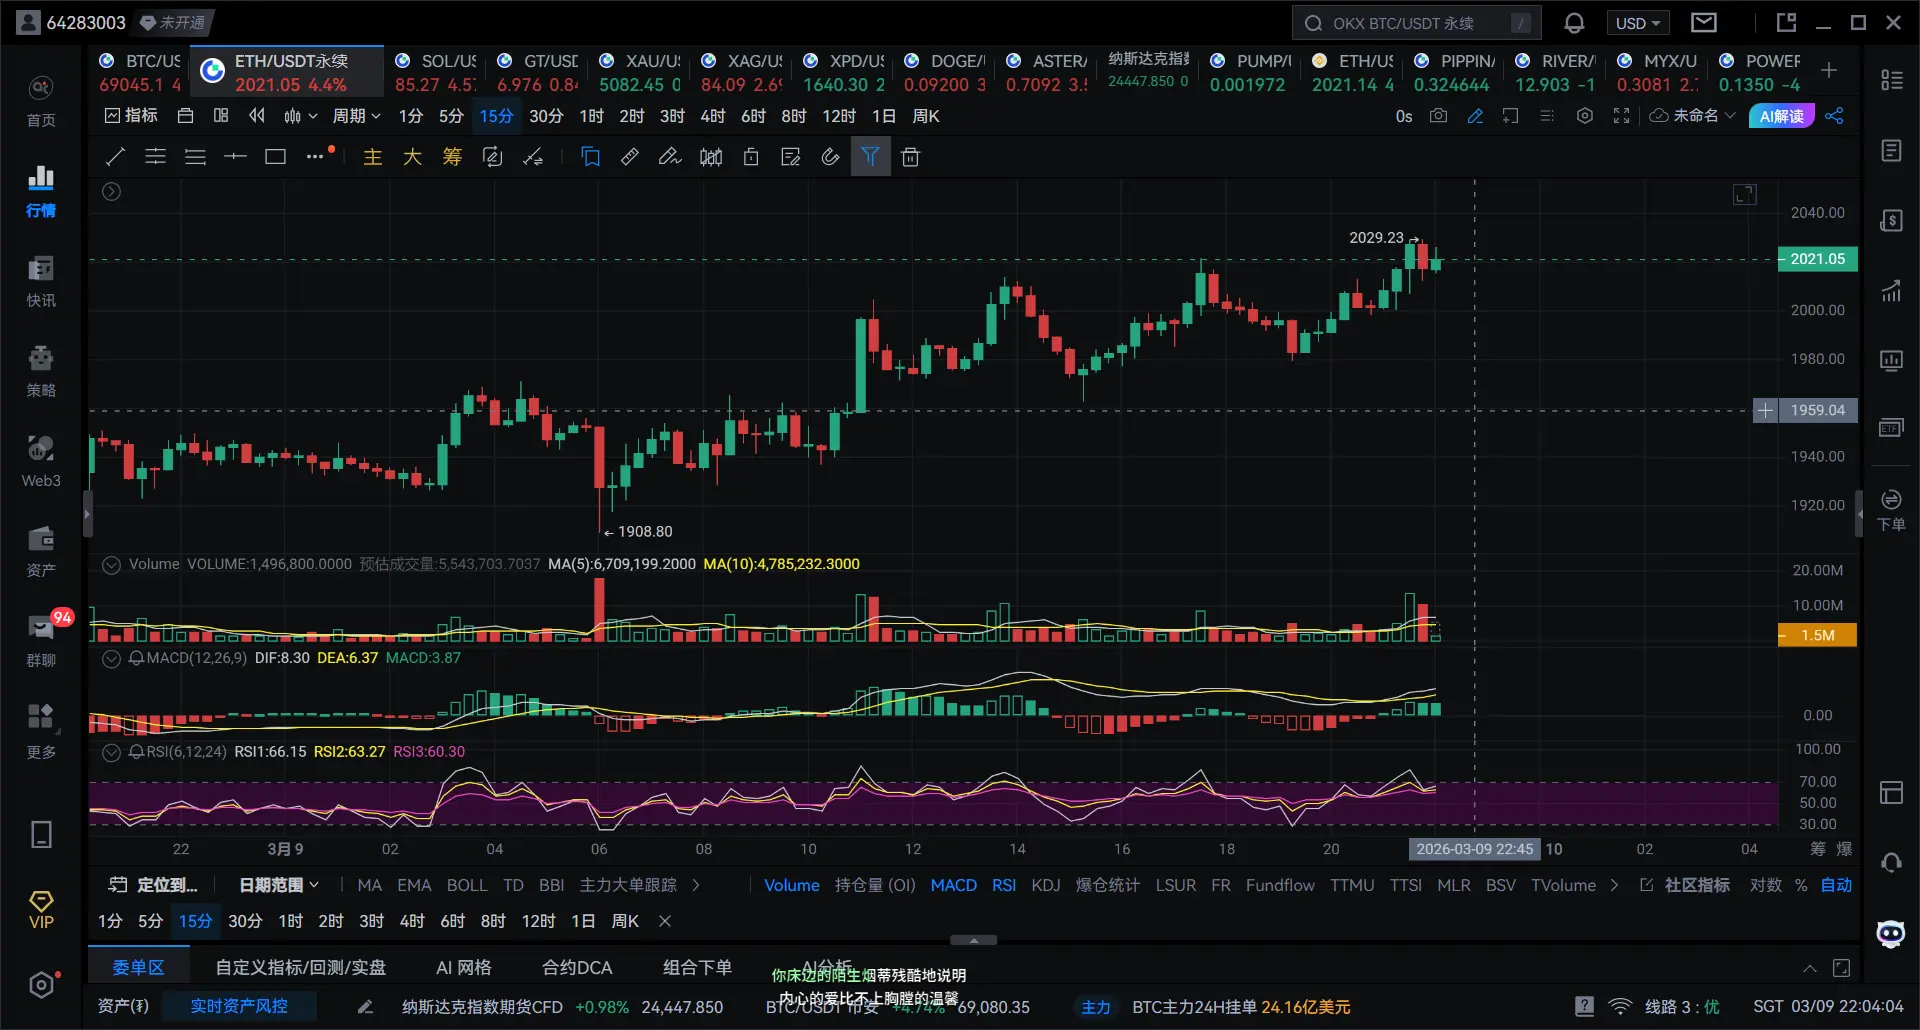
Task: Select the 委单区 order tab
Action: pos(138,967)
